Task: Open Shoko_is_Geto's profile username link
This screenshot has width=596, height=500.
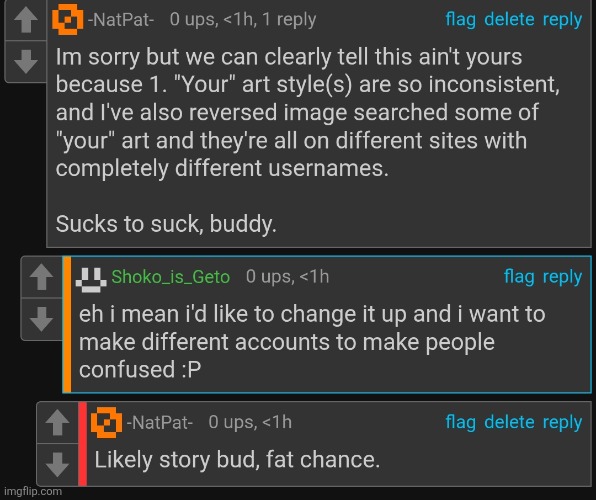Action: tap(171, 277)
